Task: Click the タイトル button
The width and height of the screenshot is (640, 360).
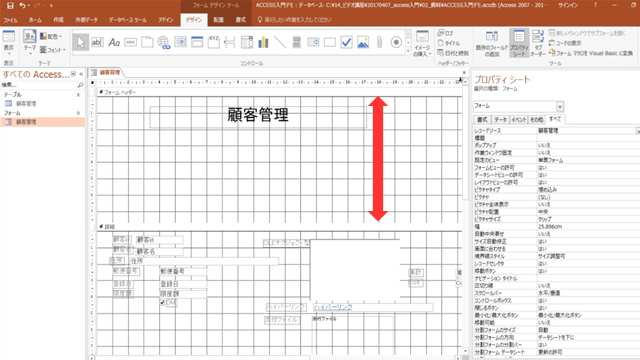Action: pyautogui.click(x=448, y=43)
